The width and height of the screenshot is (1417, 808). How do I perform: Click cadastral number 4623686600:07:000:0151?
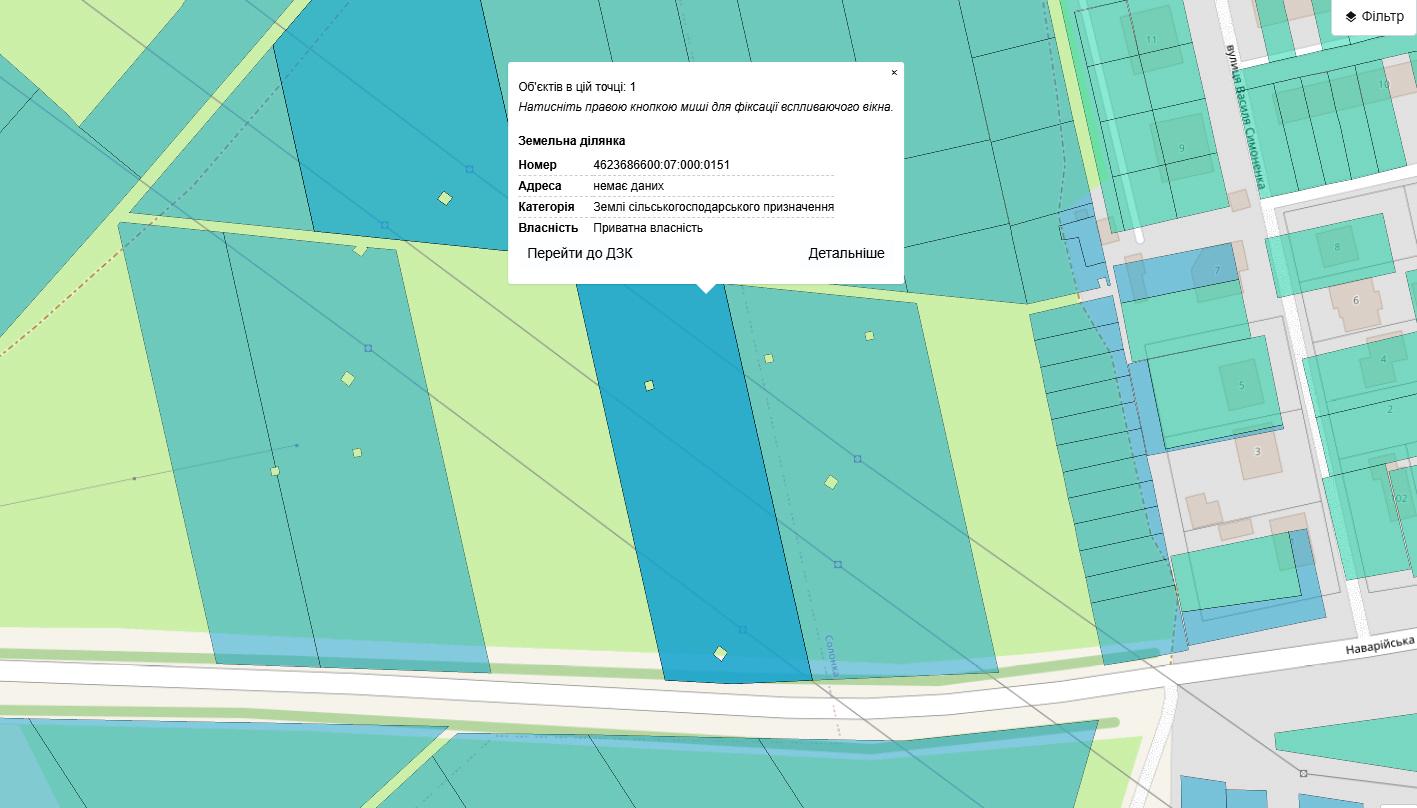coord(661,165)
